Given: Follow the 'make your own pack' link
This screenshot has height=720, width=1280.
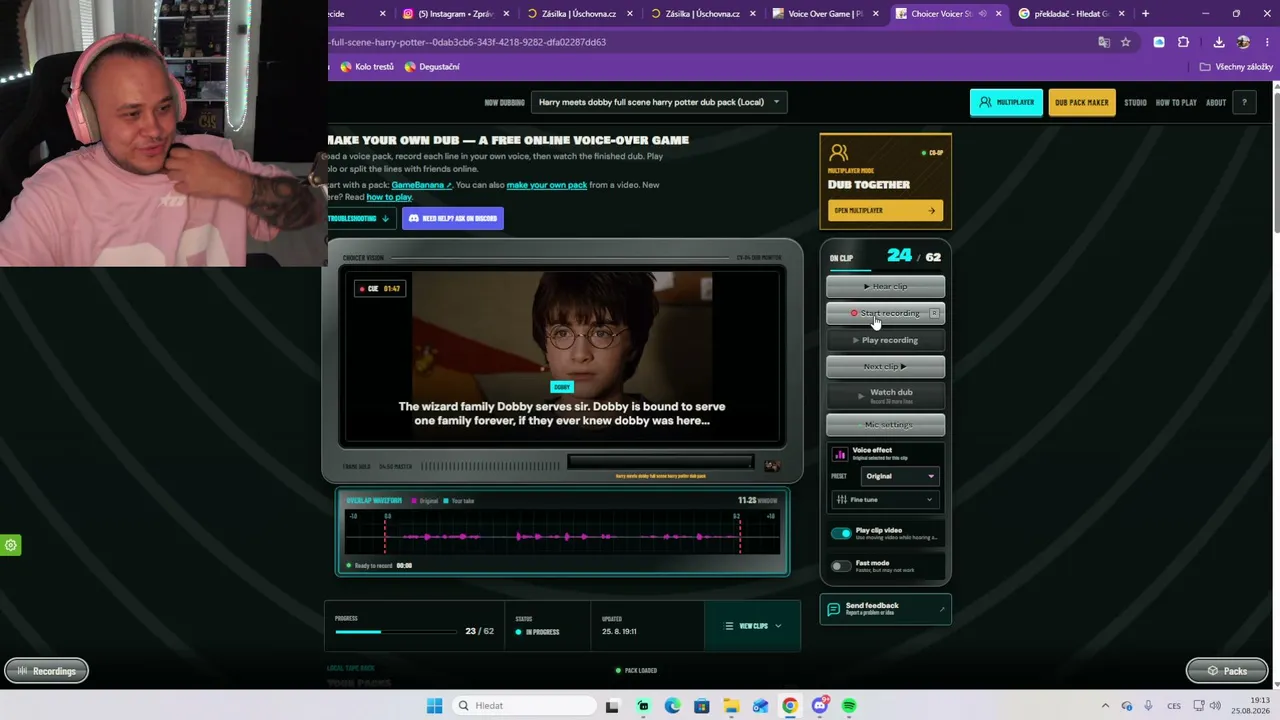Looking at the screenshot, I should click(547, 185).
